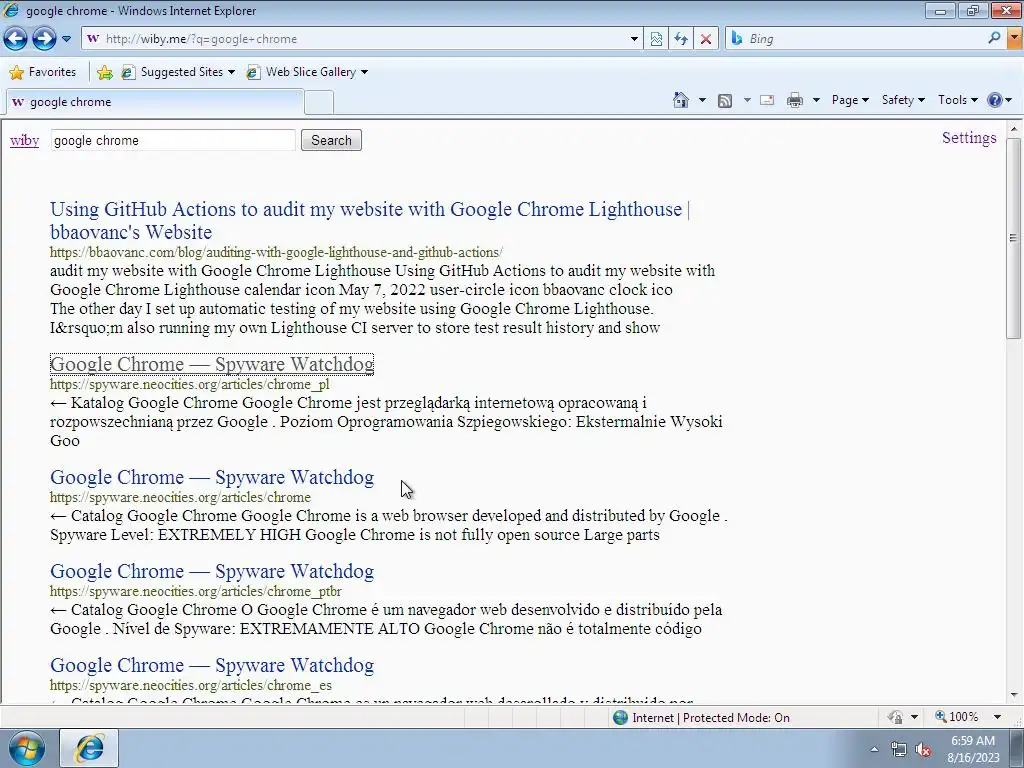Image resolution: width=1024 pixels, height=768 pixels.
Task: Click the Home icon in the command bar
Action: [680, 100]
